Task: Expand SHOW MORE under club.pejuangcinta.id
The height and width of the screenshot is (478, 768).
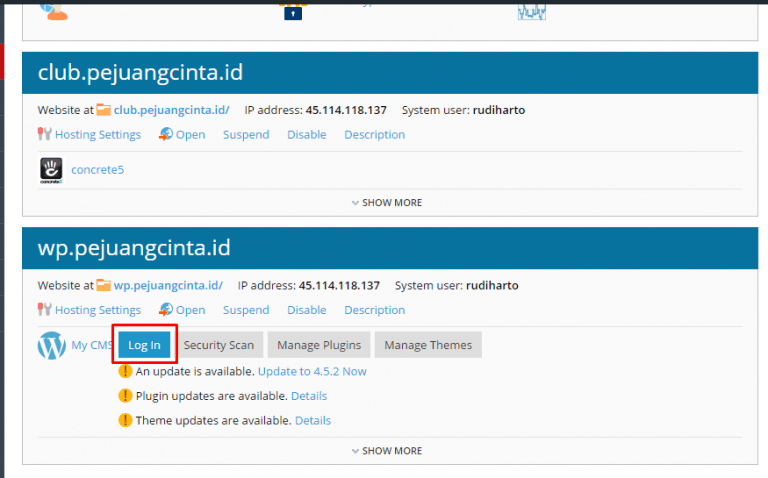Action: [x=387, y=203]
